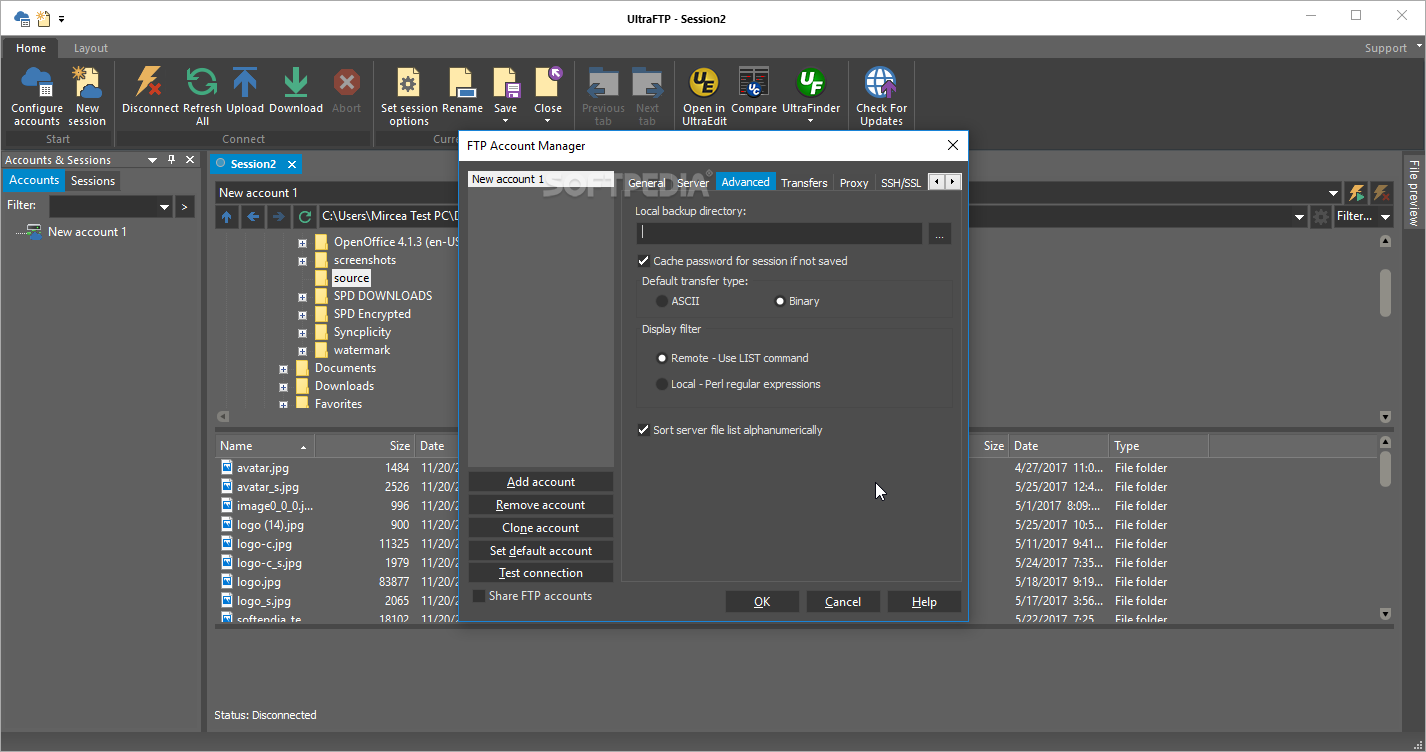Select Local - Perl regular expressions option
1426x752 pixels.
(x=662, y=384)
